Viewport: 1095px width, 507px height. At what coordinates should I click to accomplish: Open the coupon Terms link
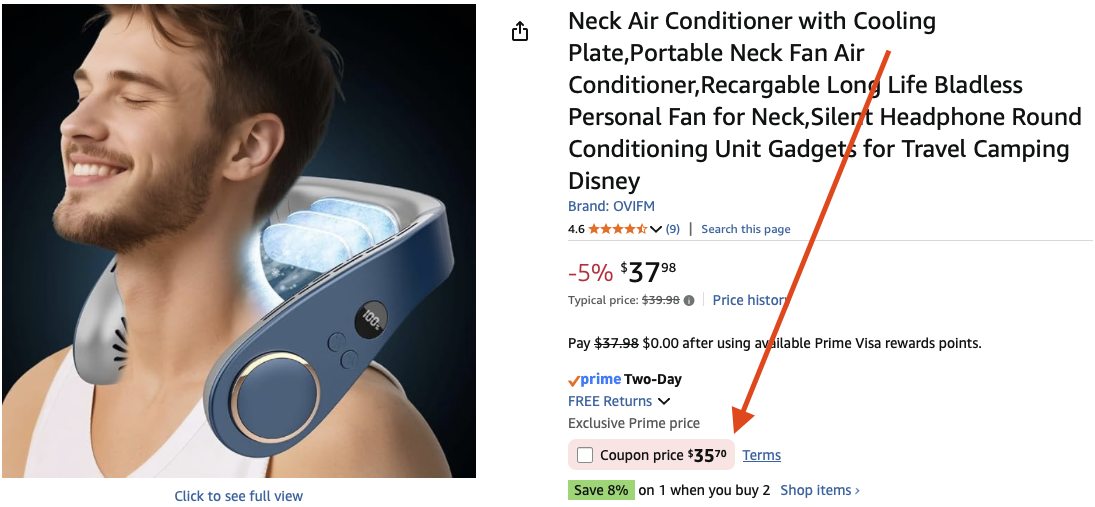click(761, 456)
